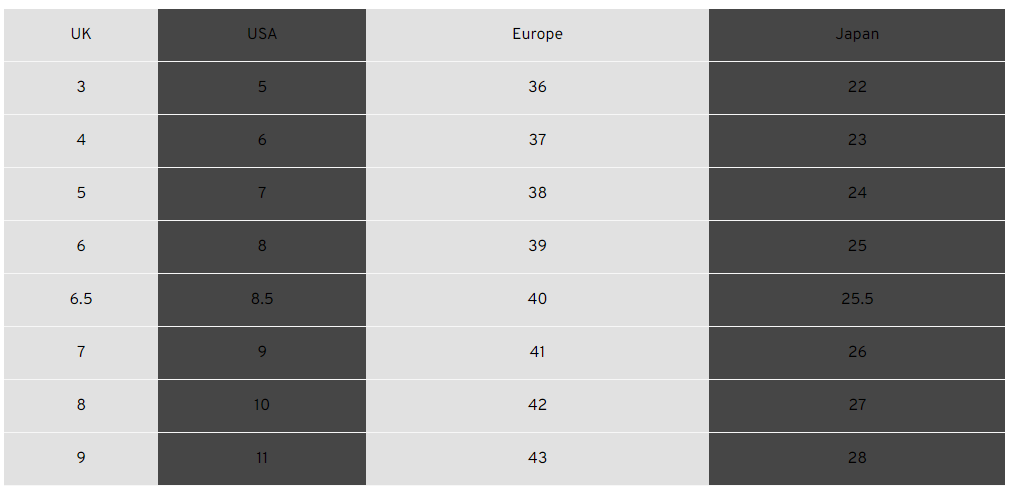The width and height of the screenshot is (1012, 494).
Task: Select Japan size 22 cell
Action: click(x=857, y=87)
